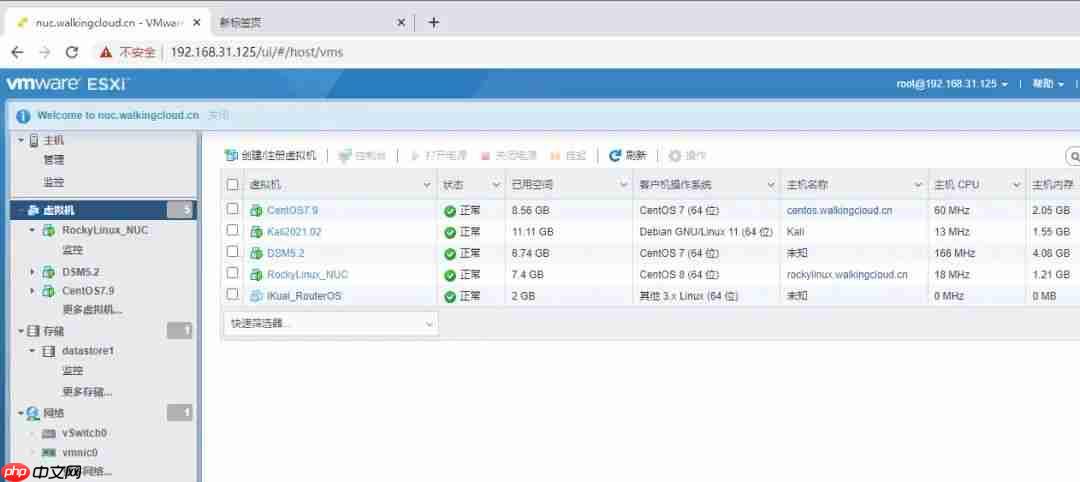Click the green status icon for CentOS7.9

pyautogui.click(x=450, y=211)
